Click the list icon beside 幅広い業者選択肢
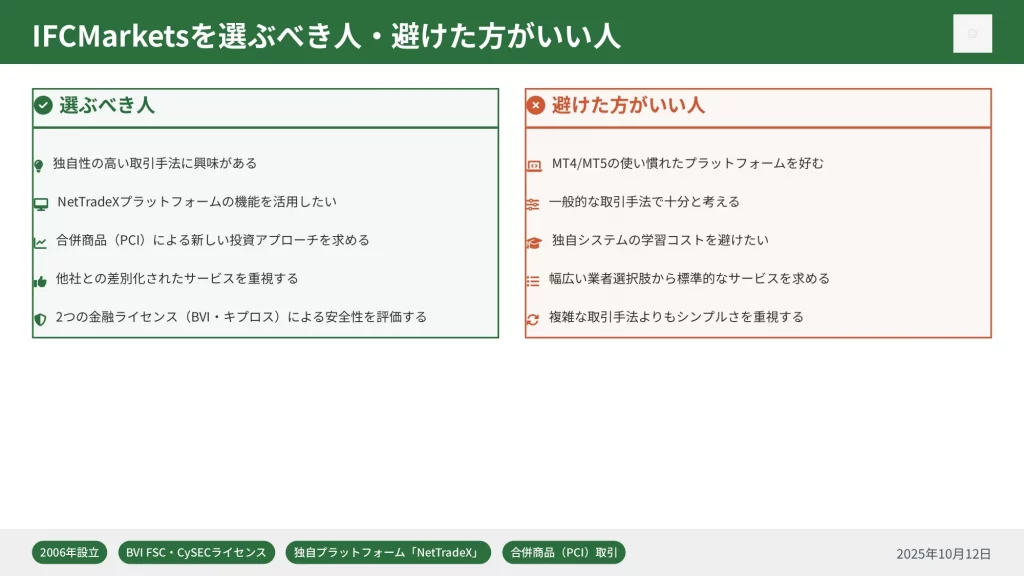1024x576 pixels. click(x=532, y=281)
